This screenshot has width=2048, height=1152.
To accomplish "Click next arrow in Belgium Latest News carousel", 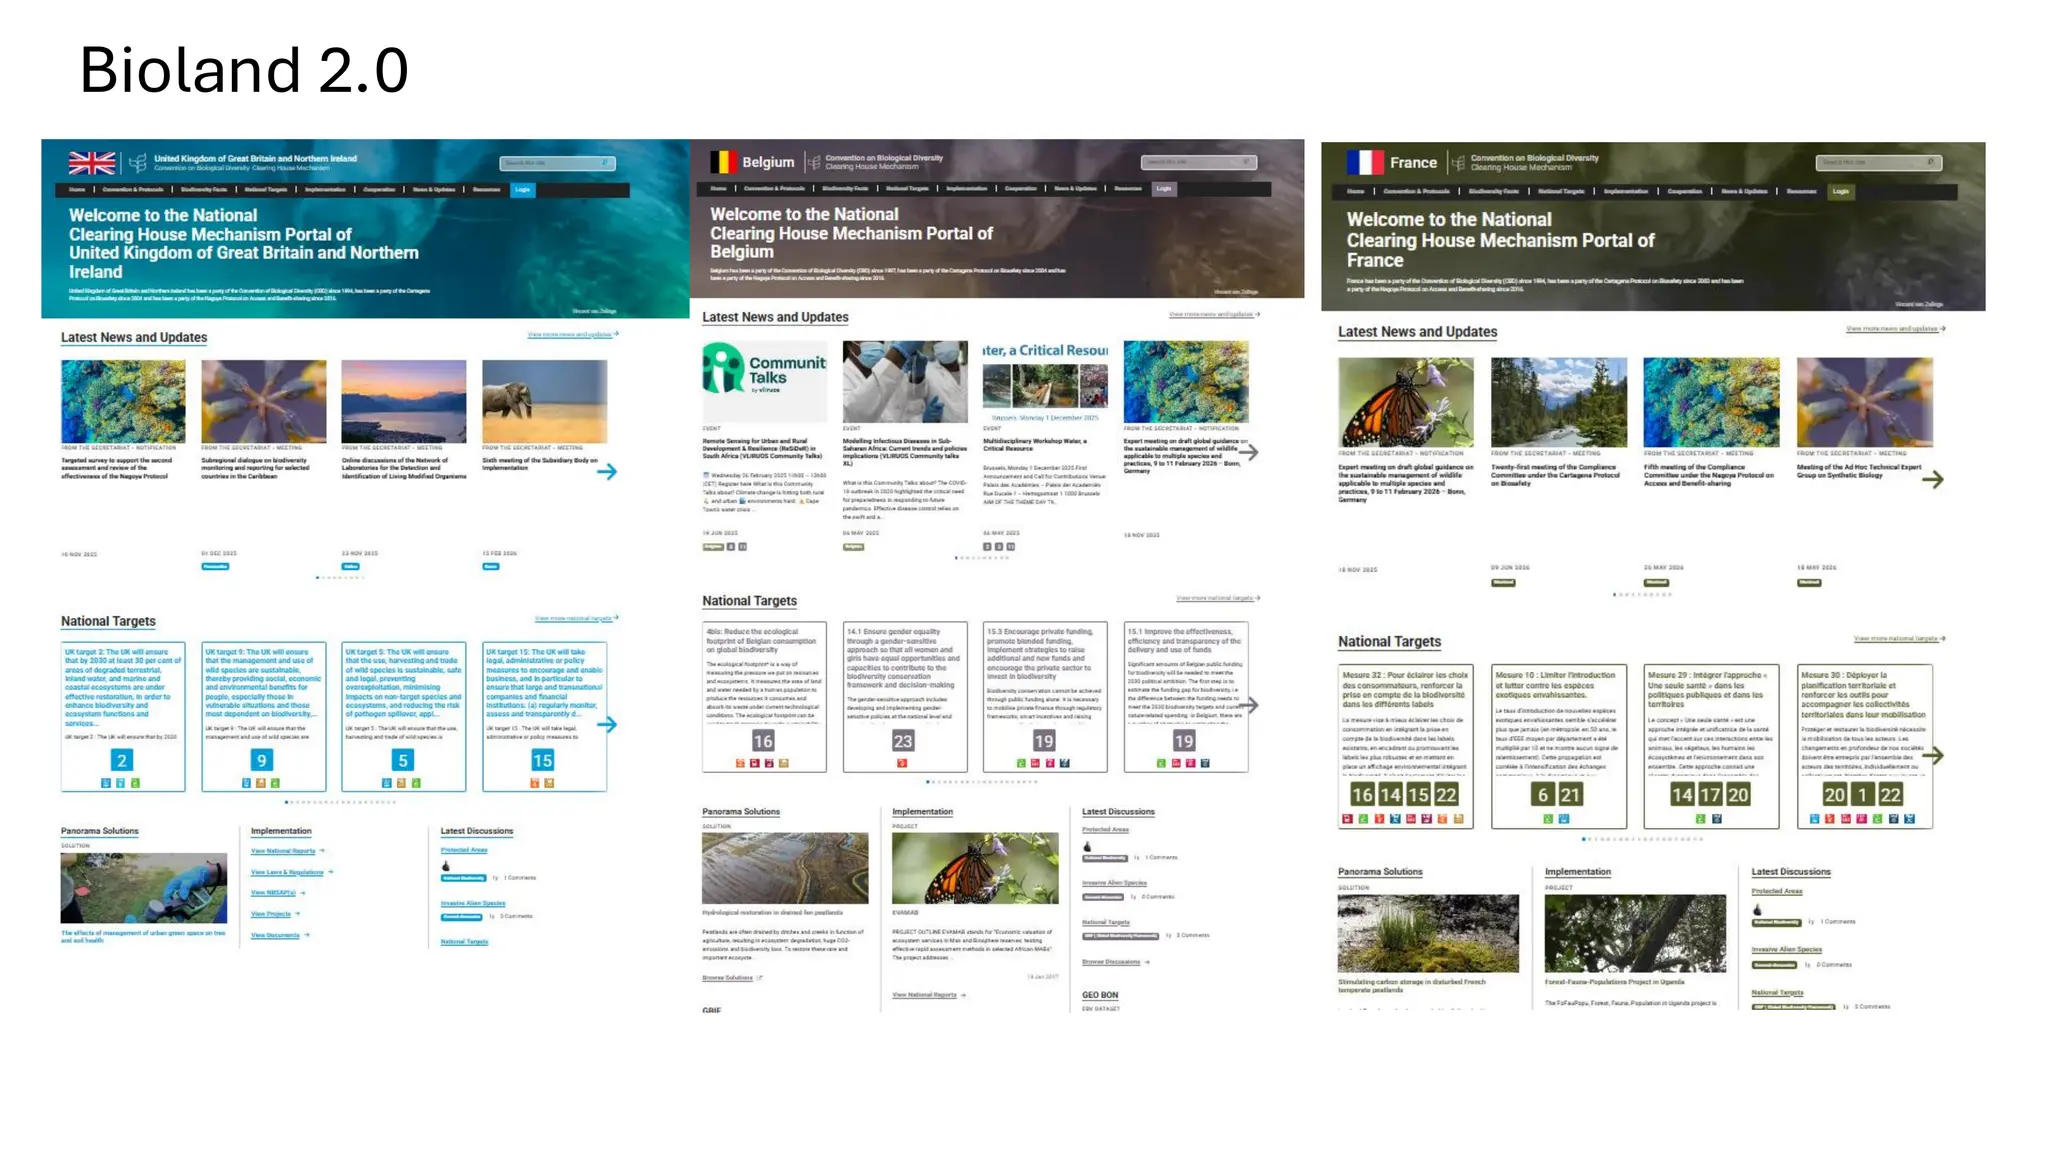I will [1248, 452].
